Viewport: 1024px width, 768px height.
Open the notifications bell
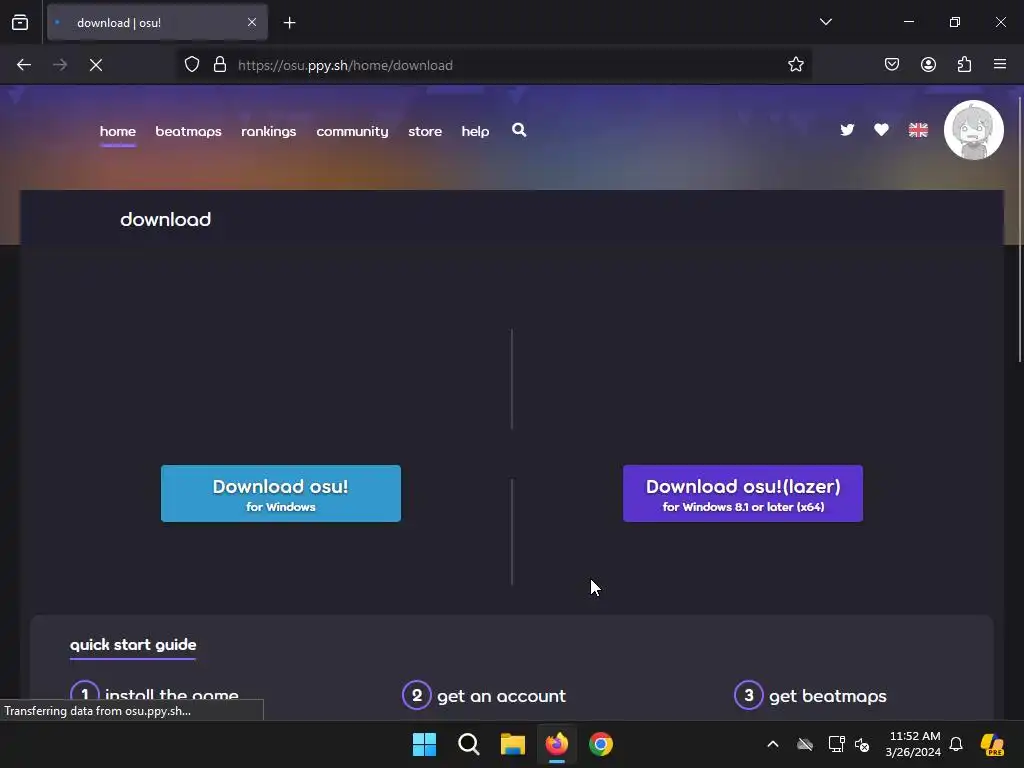956,744
